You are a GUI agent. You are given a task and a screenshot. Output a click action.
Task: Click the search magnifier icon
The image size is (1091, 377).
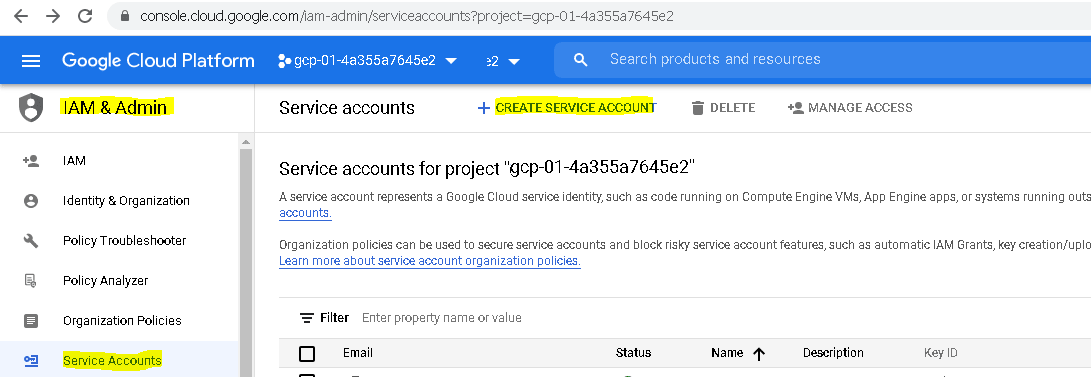point(580,60)
